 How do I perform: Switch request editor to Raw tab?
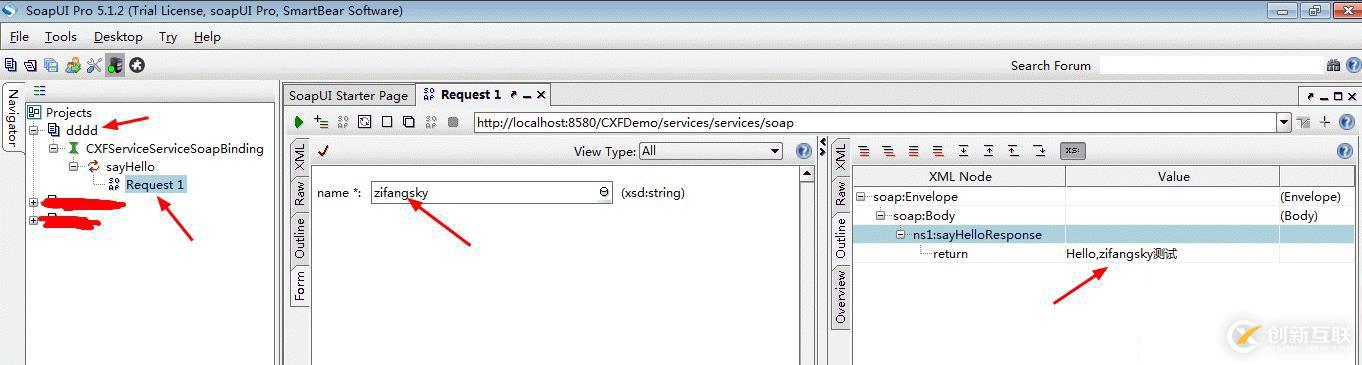[x=299, y=194]
